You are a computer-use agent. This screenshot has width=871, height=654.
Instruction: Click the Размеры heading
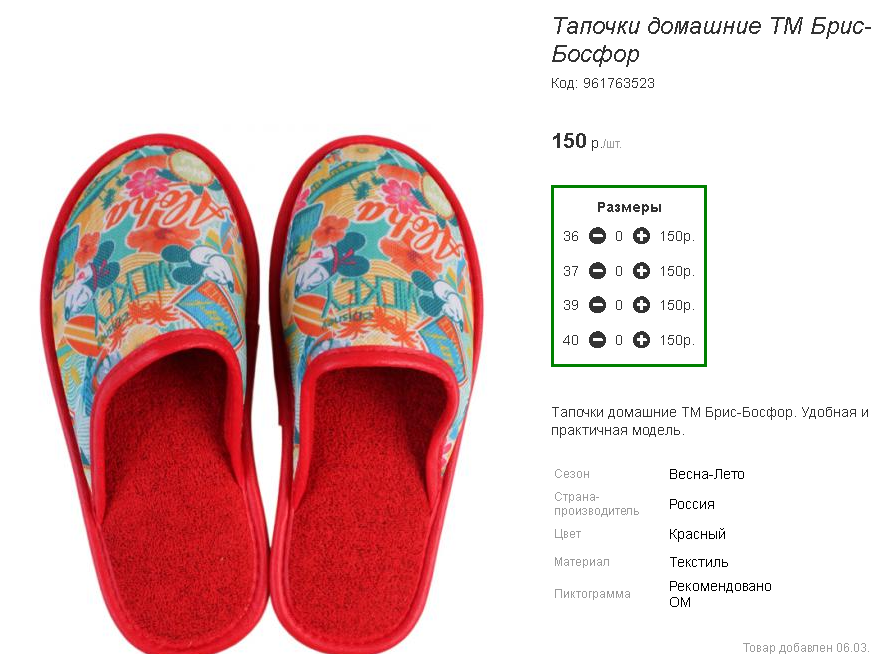[629, 207]
